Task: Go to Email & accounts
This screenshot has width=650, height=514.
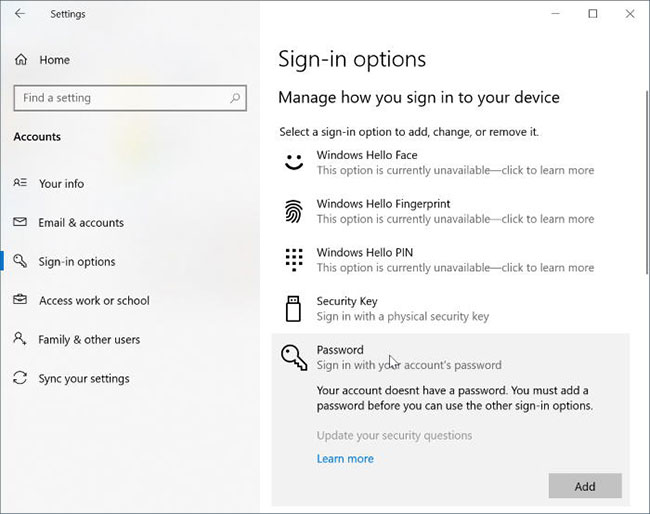Action: (x=81, y=223)
